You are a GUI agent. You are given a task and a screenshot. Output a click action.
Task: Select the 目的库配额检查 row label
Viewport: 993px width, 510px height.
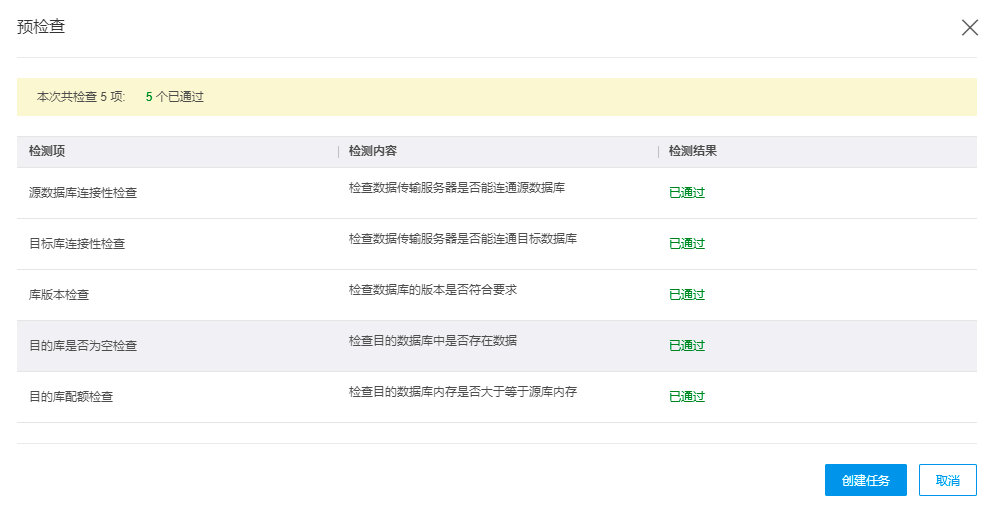click(71, 397)
